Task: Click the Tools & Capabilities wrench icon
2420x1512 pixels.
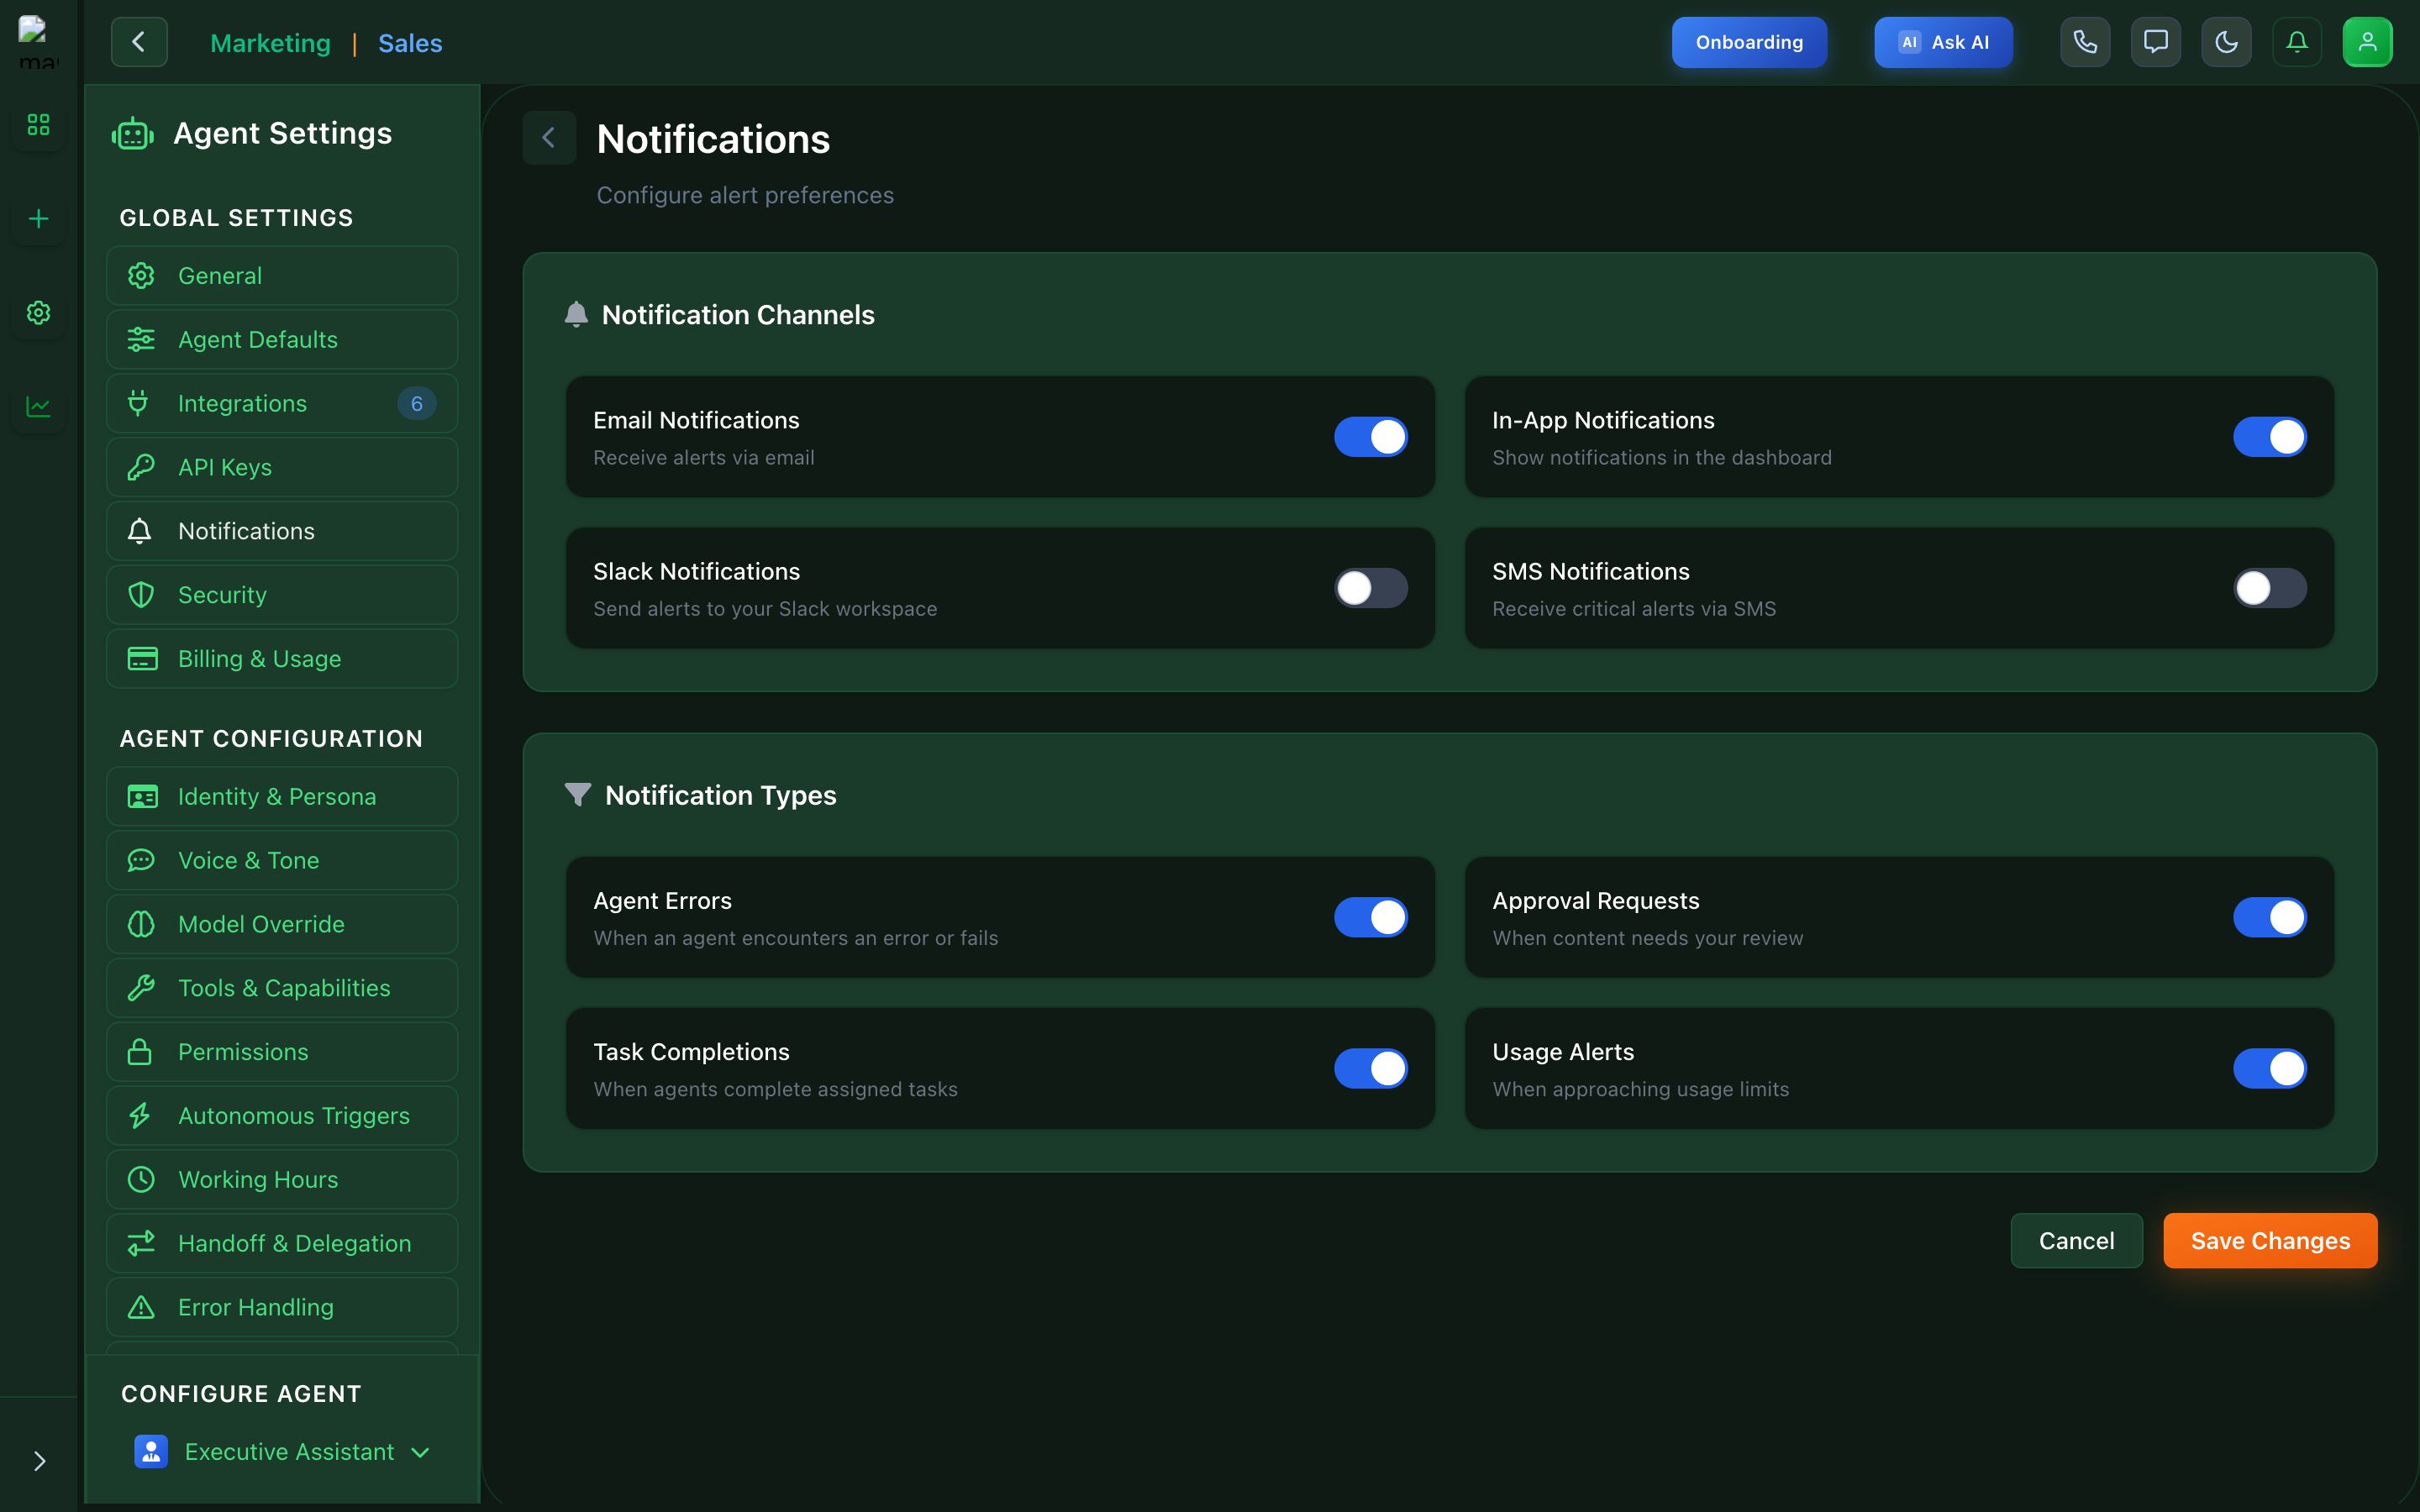Action: click(141, 988)
